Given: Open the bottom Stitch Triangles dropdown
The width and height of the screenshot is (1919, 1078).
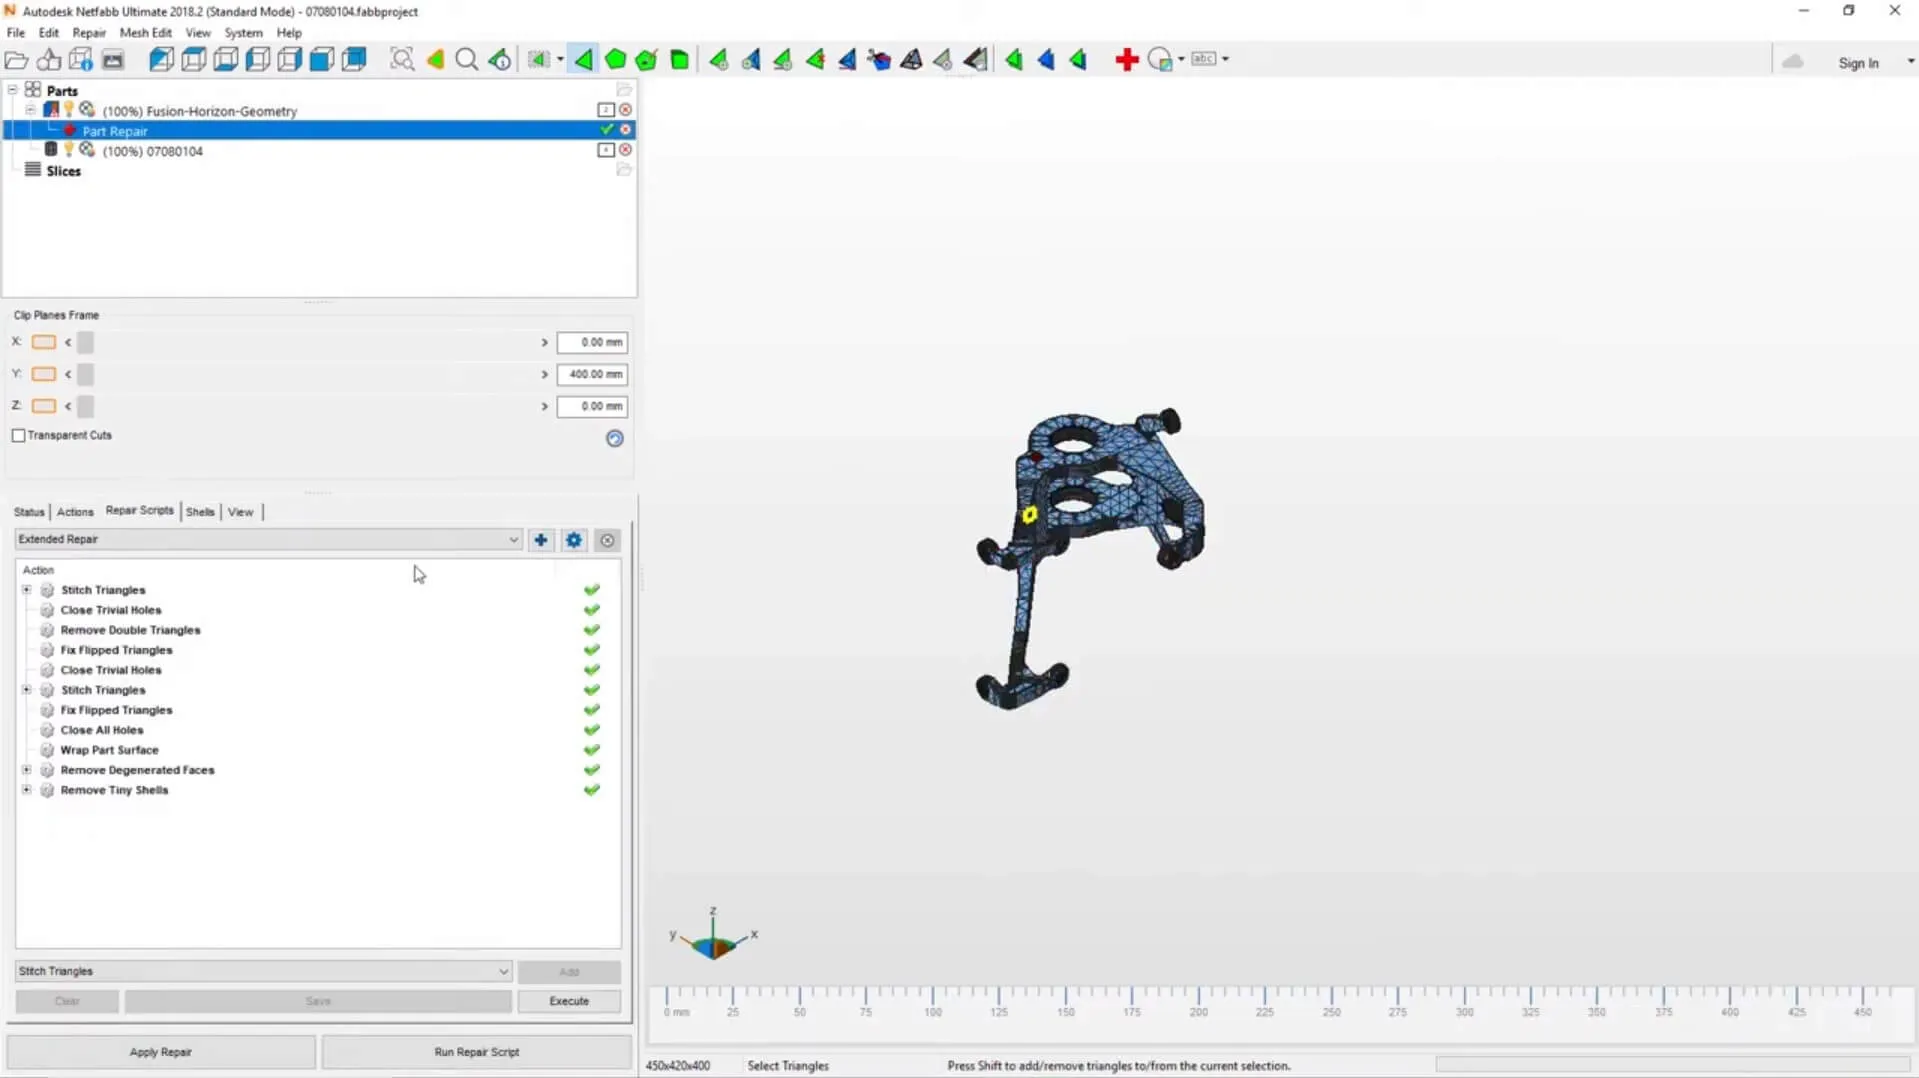Looking at the screenshot, I should (x=264, y=971).
